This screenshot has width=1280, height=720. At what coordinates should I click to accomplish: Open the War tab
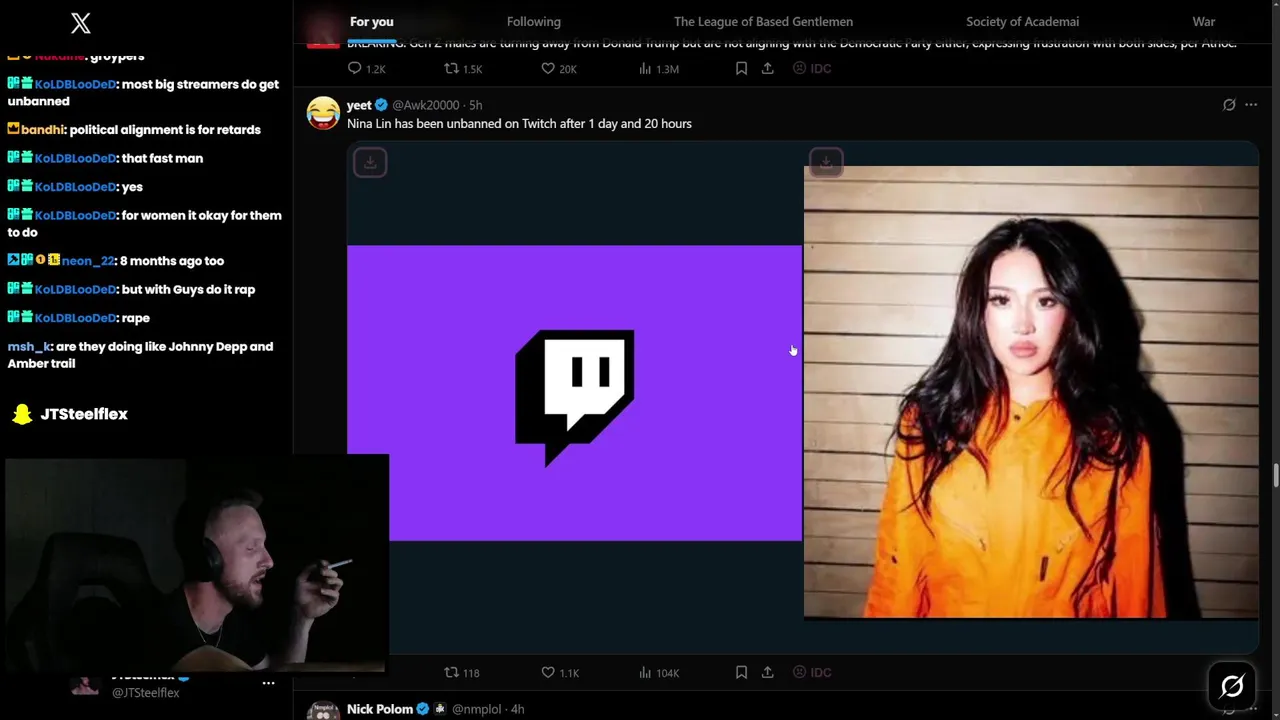pyautogui.click(x=1204, y=21)
